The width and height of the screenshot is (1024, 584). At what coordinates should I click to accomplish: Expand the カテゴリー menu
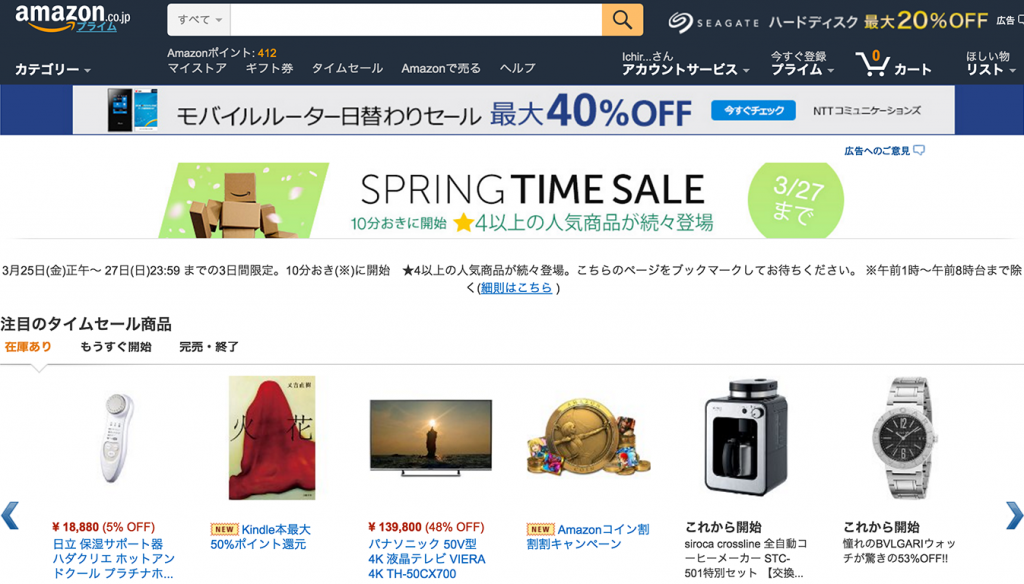[52, 70]
